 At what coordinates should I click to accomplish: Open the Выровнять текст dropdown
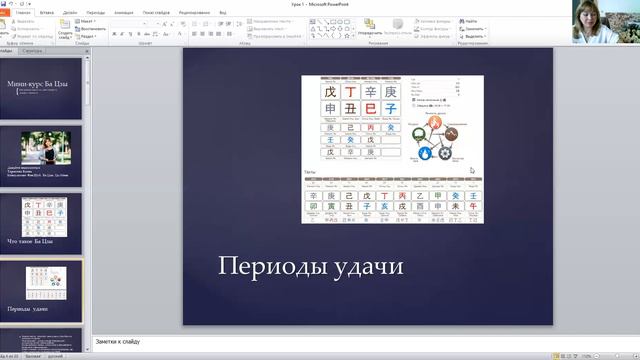[267, 29]
